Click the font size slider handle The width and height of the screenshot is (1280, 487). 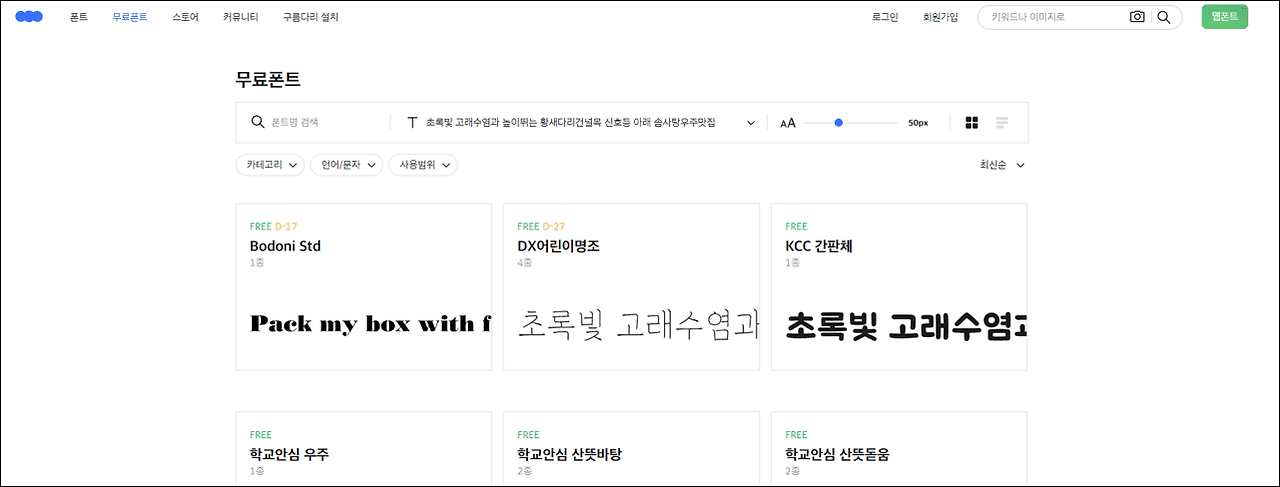838,123
